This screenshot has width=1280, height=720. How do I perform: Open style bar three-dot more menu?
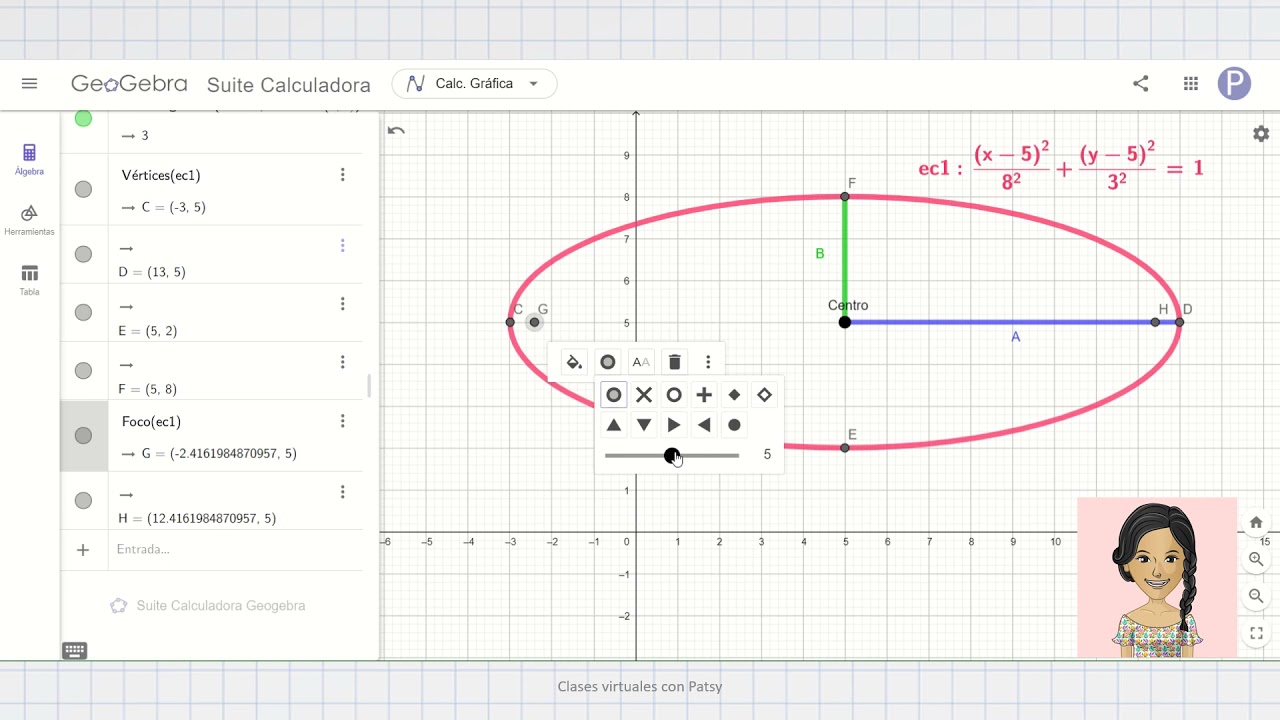coord(708,362)
